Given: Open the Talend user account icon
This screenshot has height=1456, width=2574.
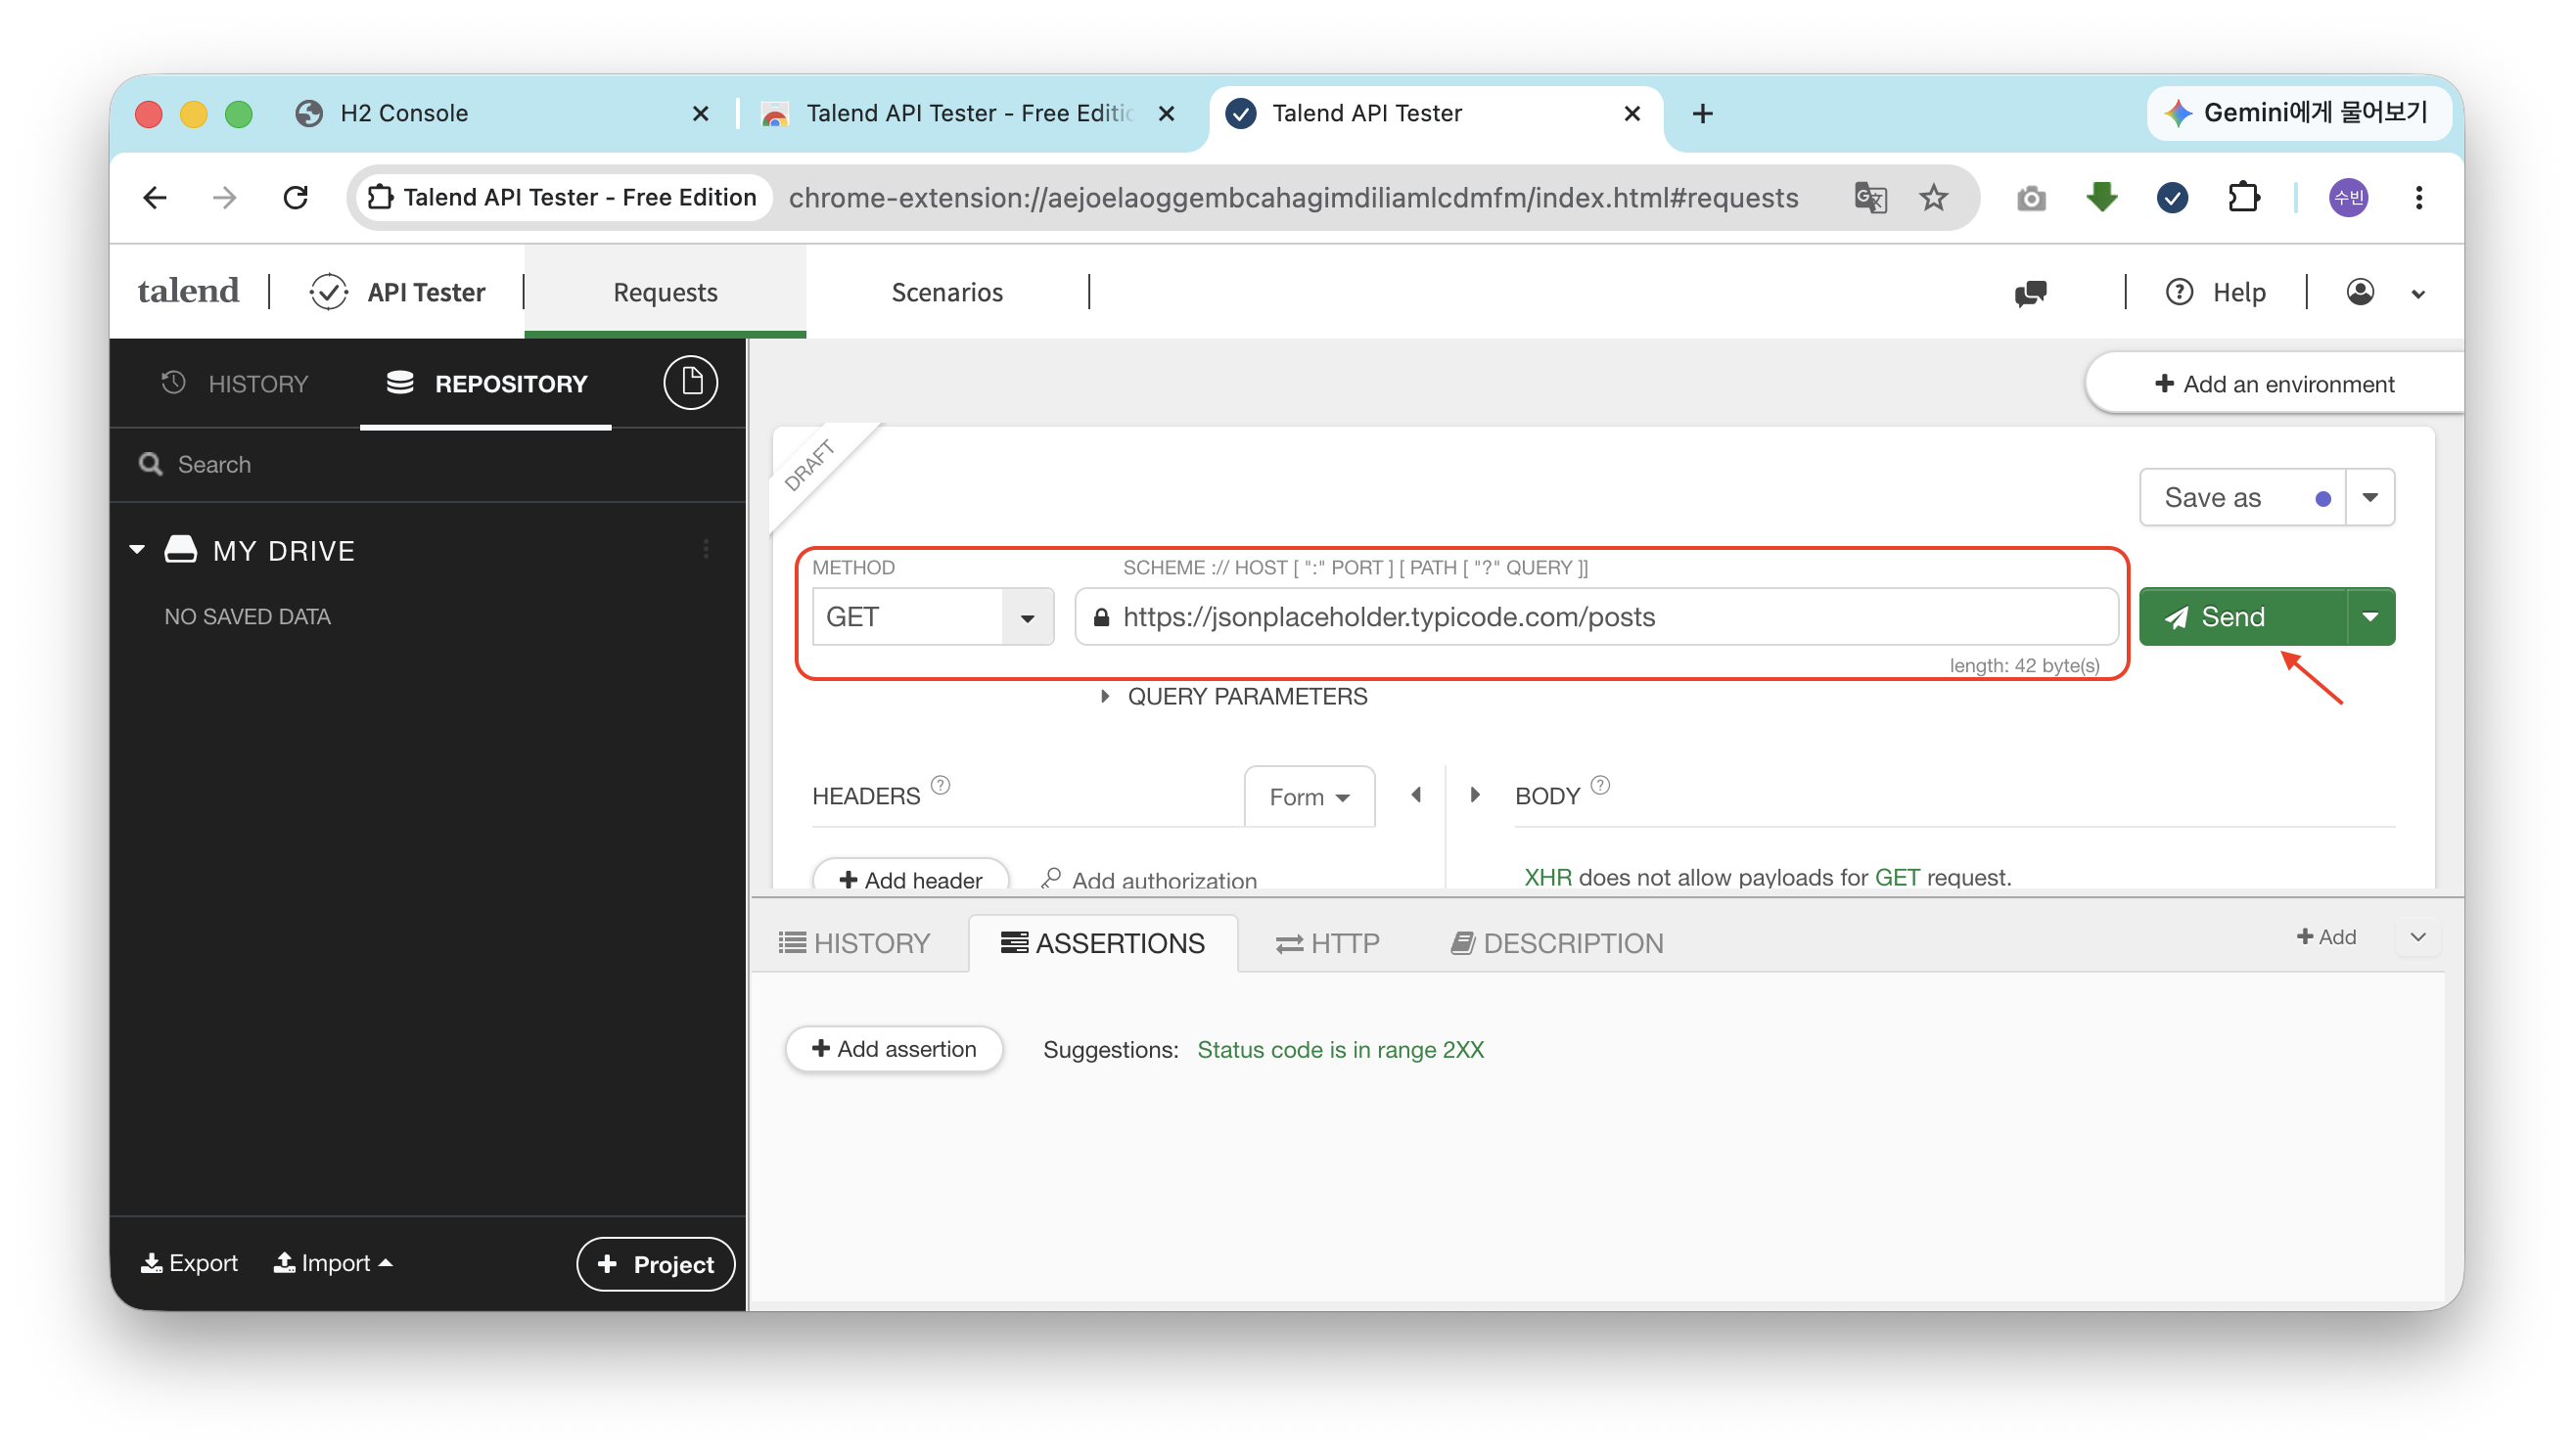Looking at the screenshot, I should (x=2359, y=292).
